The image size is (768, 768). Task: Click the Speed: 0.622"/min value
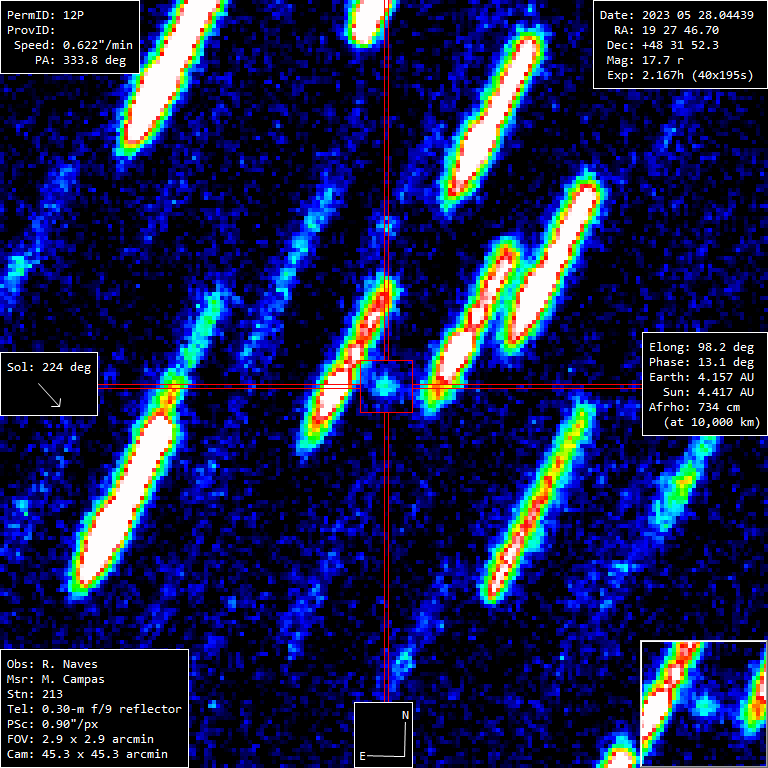point(73,45)
